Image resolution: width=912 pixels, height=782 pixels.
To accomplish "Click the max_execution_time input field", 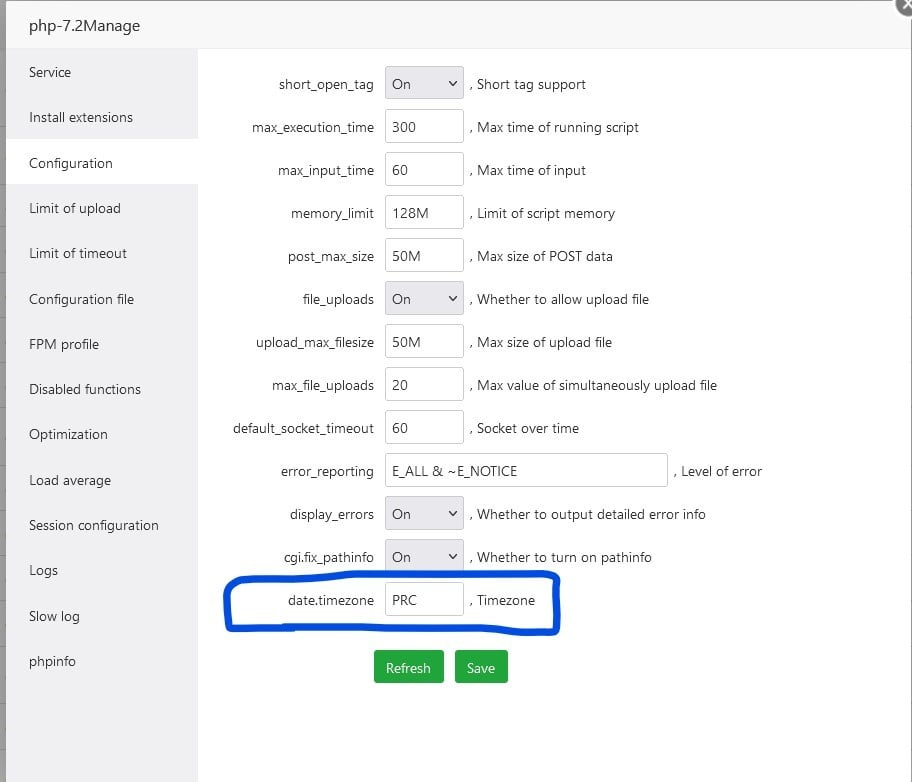I will coord(424,128).
